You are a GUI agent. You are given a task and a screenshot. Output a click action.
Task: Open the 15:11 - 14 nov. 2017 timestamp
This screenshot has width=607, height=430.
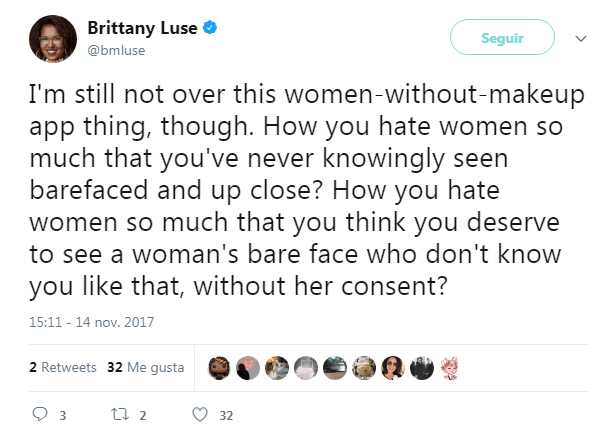point(85,323)
